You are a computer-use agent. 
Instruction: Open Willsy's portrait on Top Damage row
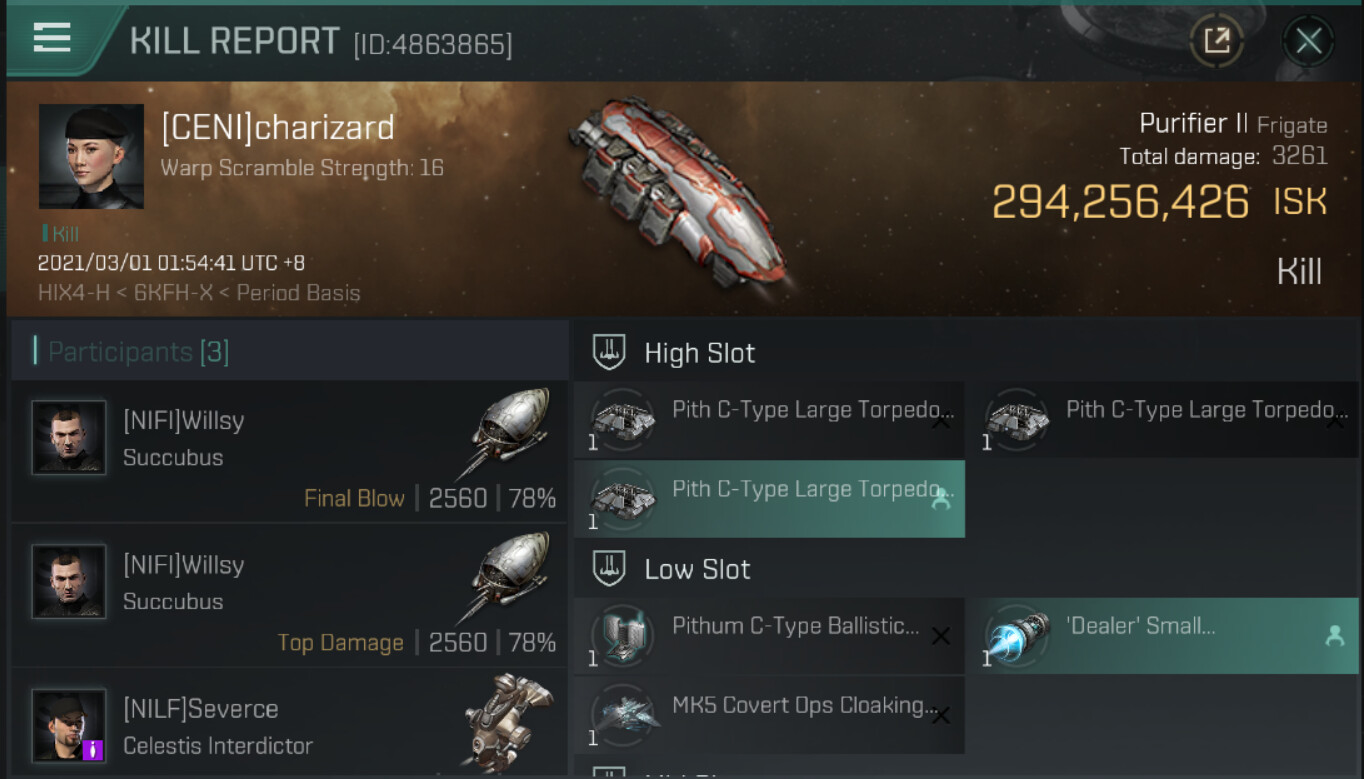click(x=68, y=581)
